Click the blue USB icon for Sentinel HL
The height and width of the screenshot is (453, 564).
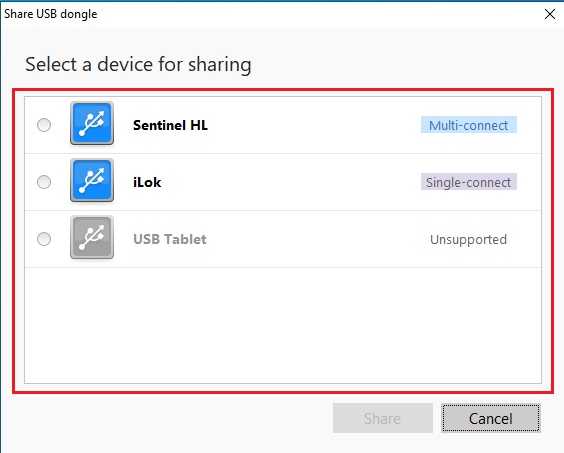(x=92, y=123)
